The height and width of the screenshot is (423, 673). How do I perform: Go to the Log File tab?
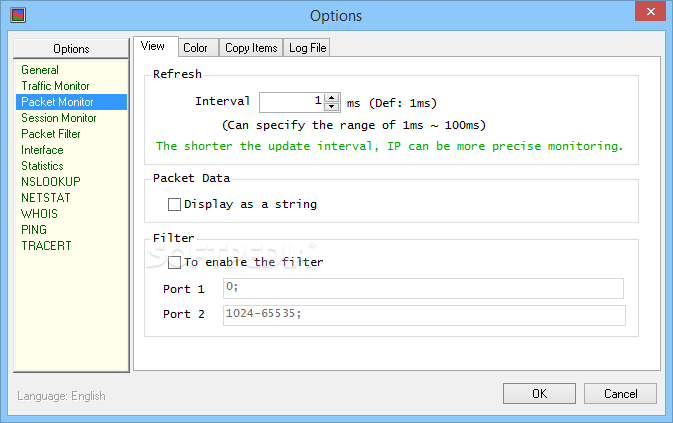tap(307, 47)
